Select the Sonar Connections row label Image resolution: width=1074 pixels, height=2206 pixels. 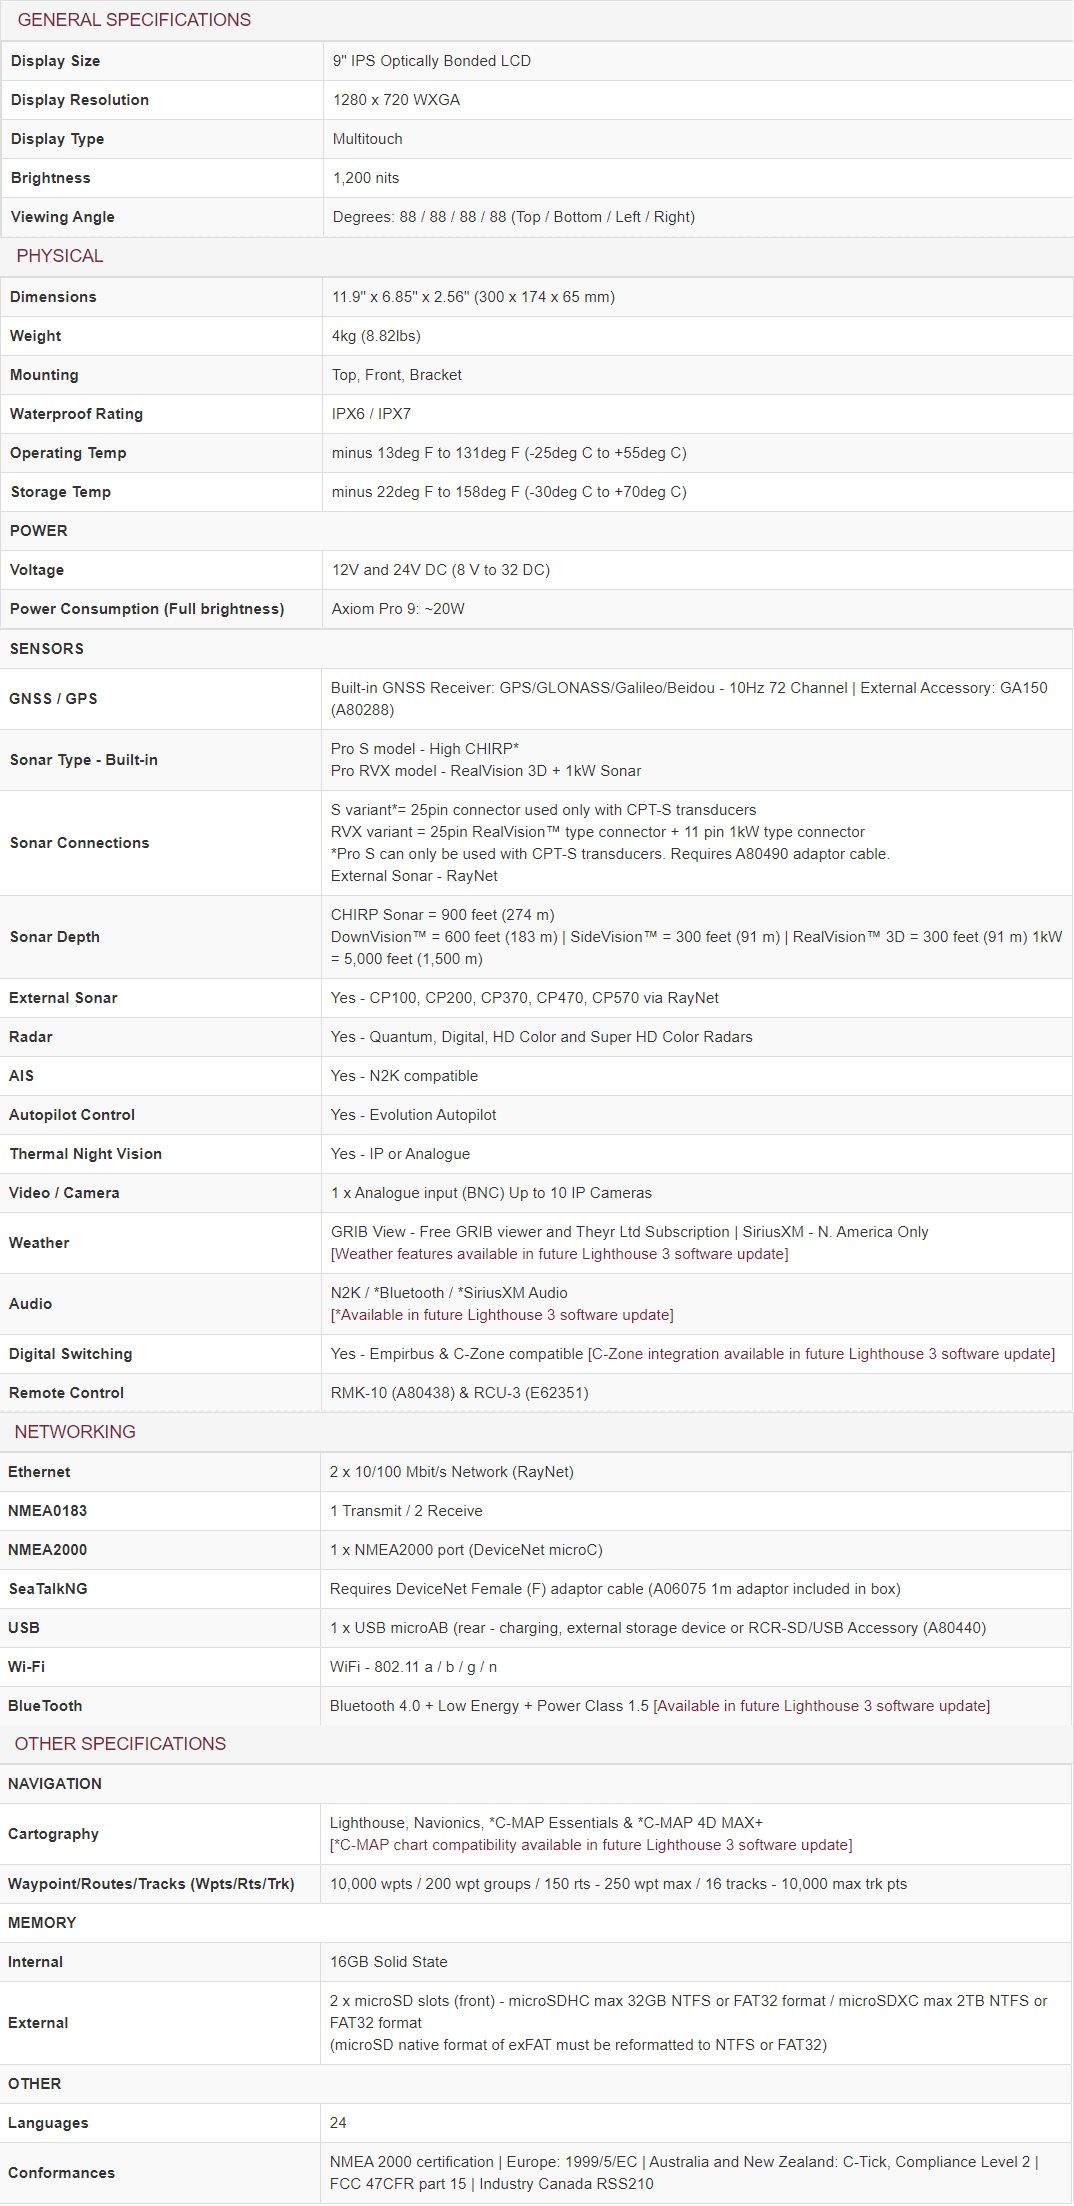[x=79, y=843]
